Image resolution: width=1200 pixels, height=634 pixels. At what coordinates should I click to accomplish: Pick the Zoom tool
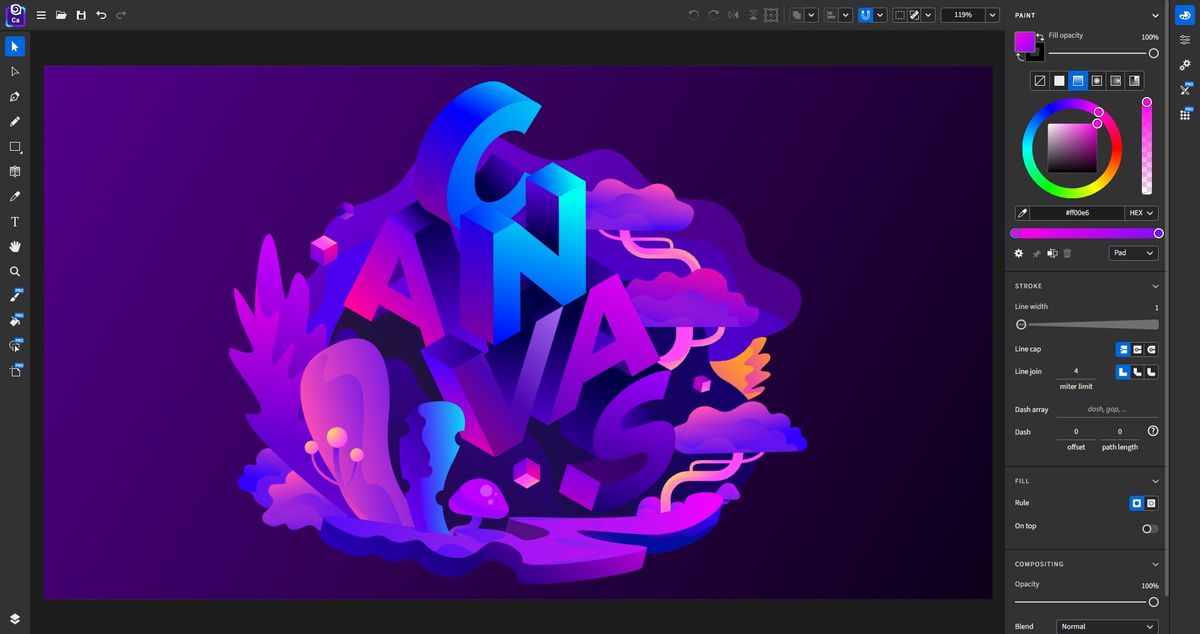(x=14, y=271)
